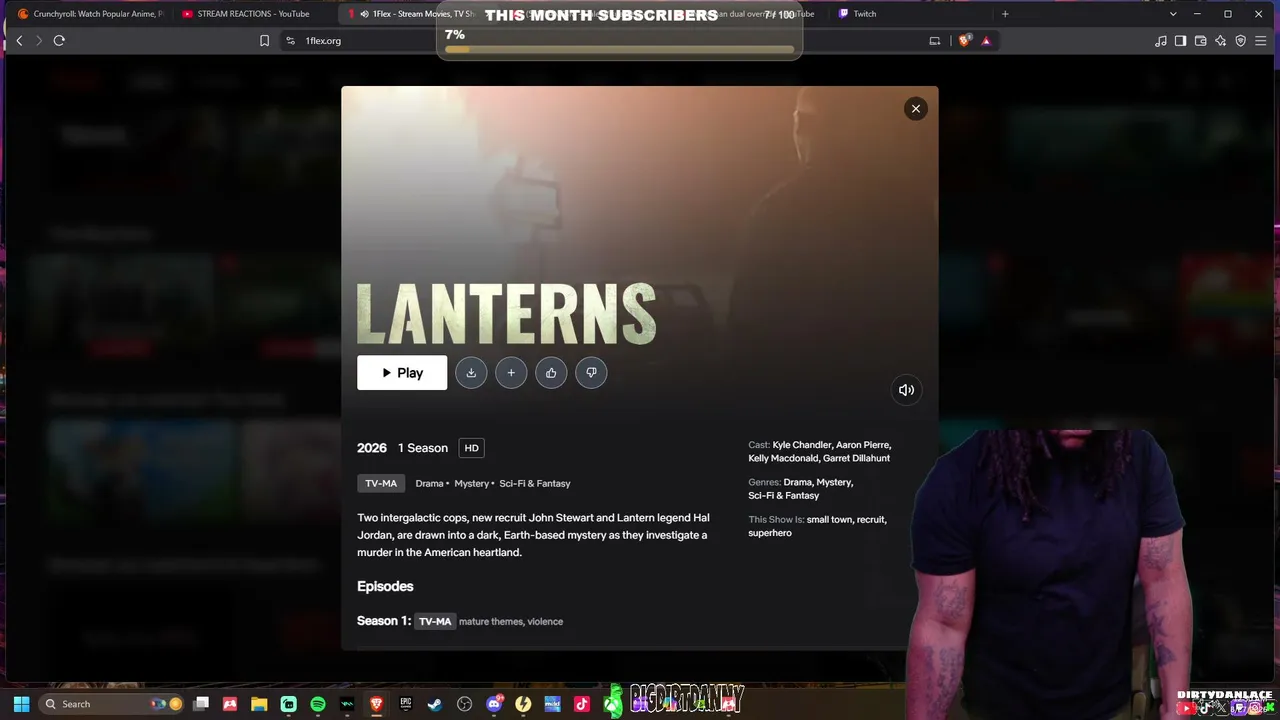Open OBS Studio from the taskbar

point(464,704)
